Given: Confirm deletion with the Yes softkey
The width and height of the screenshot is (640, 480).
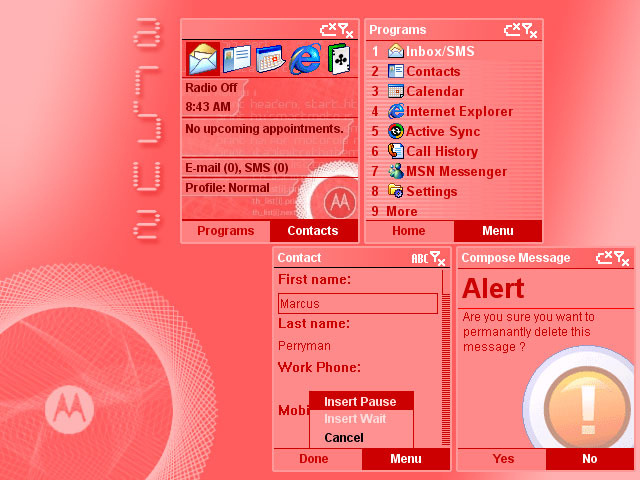Looking at the screenshot, I should pos(503,459).
